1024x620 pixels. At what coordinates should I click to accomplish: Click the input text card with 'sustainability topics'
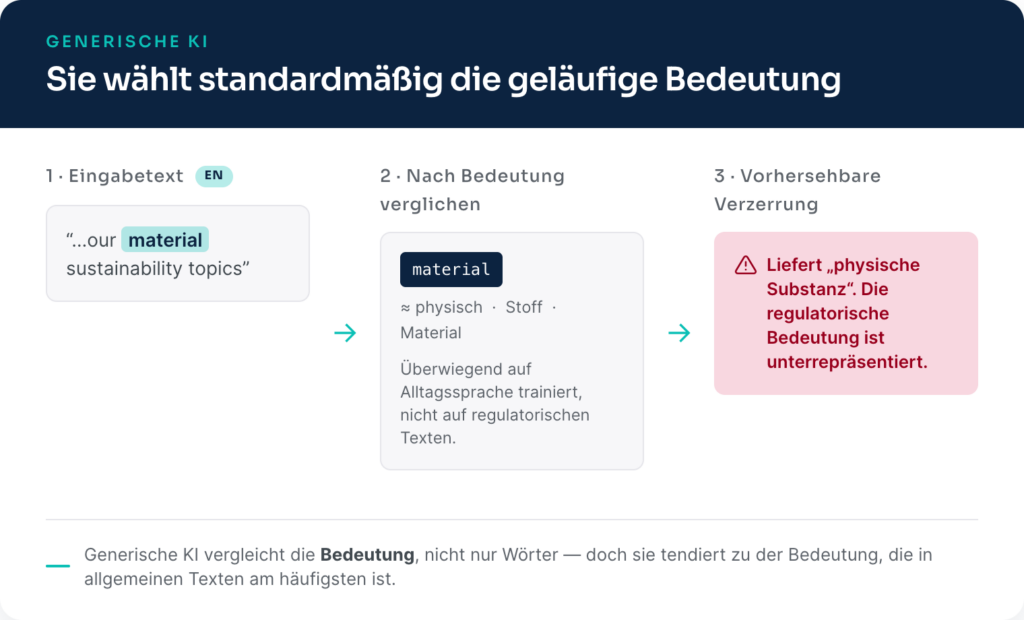(x=178, y=253)
